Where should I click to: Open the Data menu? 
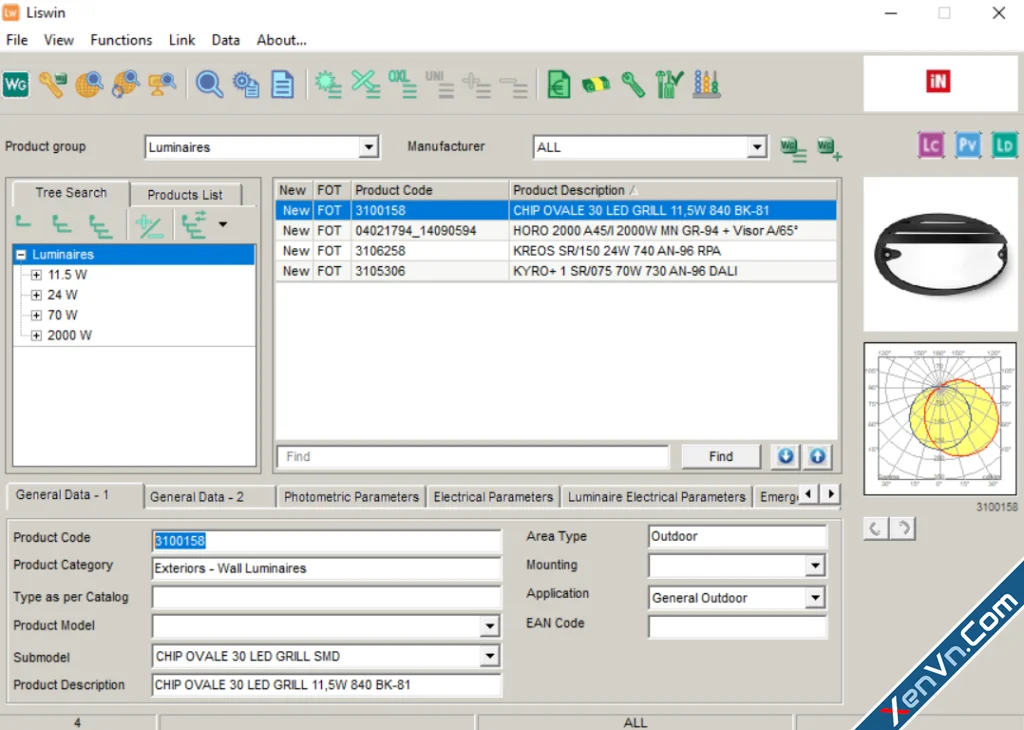pos(225,40)
